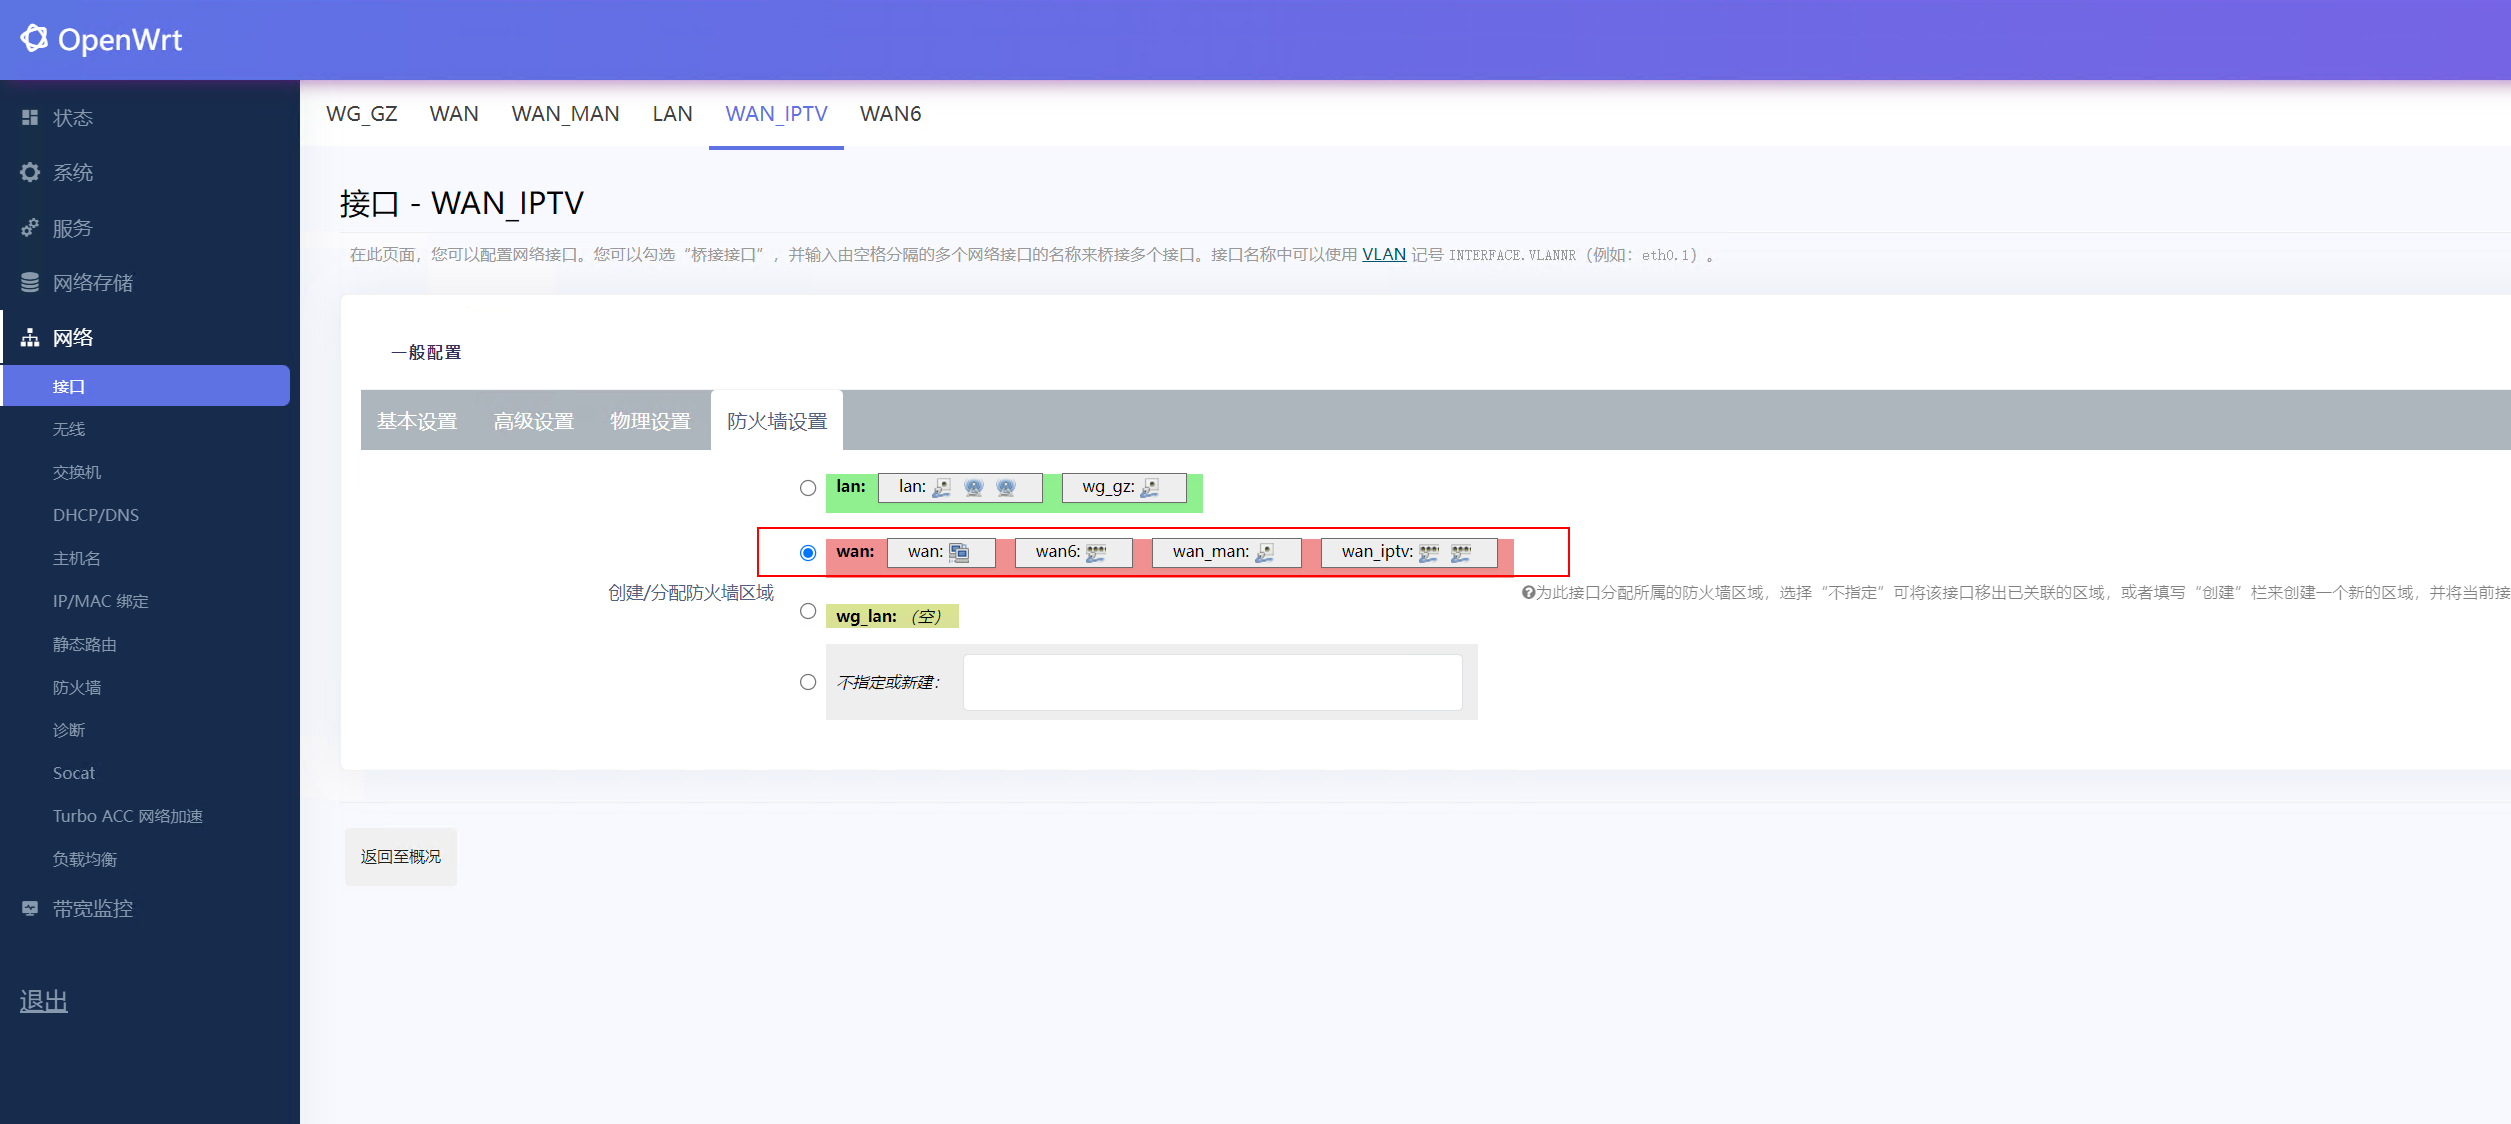Select the lan firewall zone radio button
The height and width of the screenshot is (1124, 2511).
(x=808, y=488)
